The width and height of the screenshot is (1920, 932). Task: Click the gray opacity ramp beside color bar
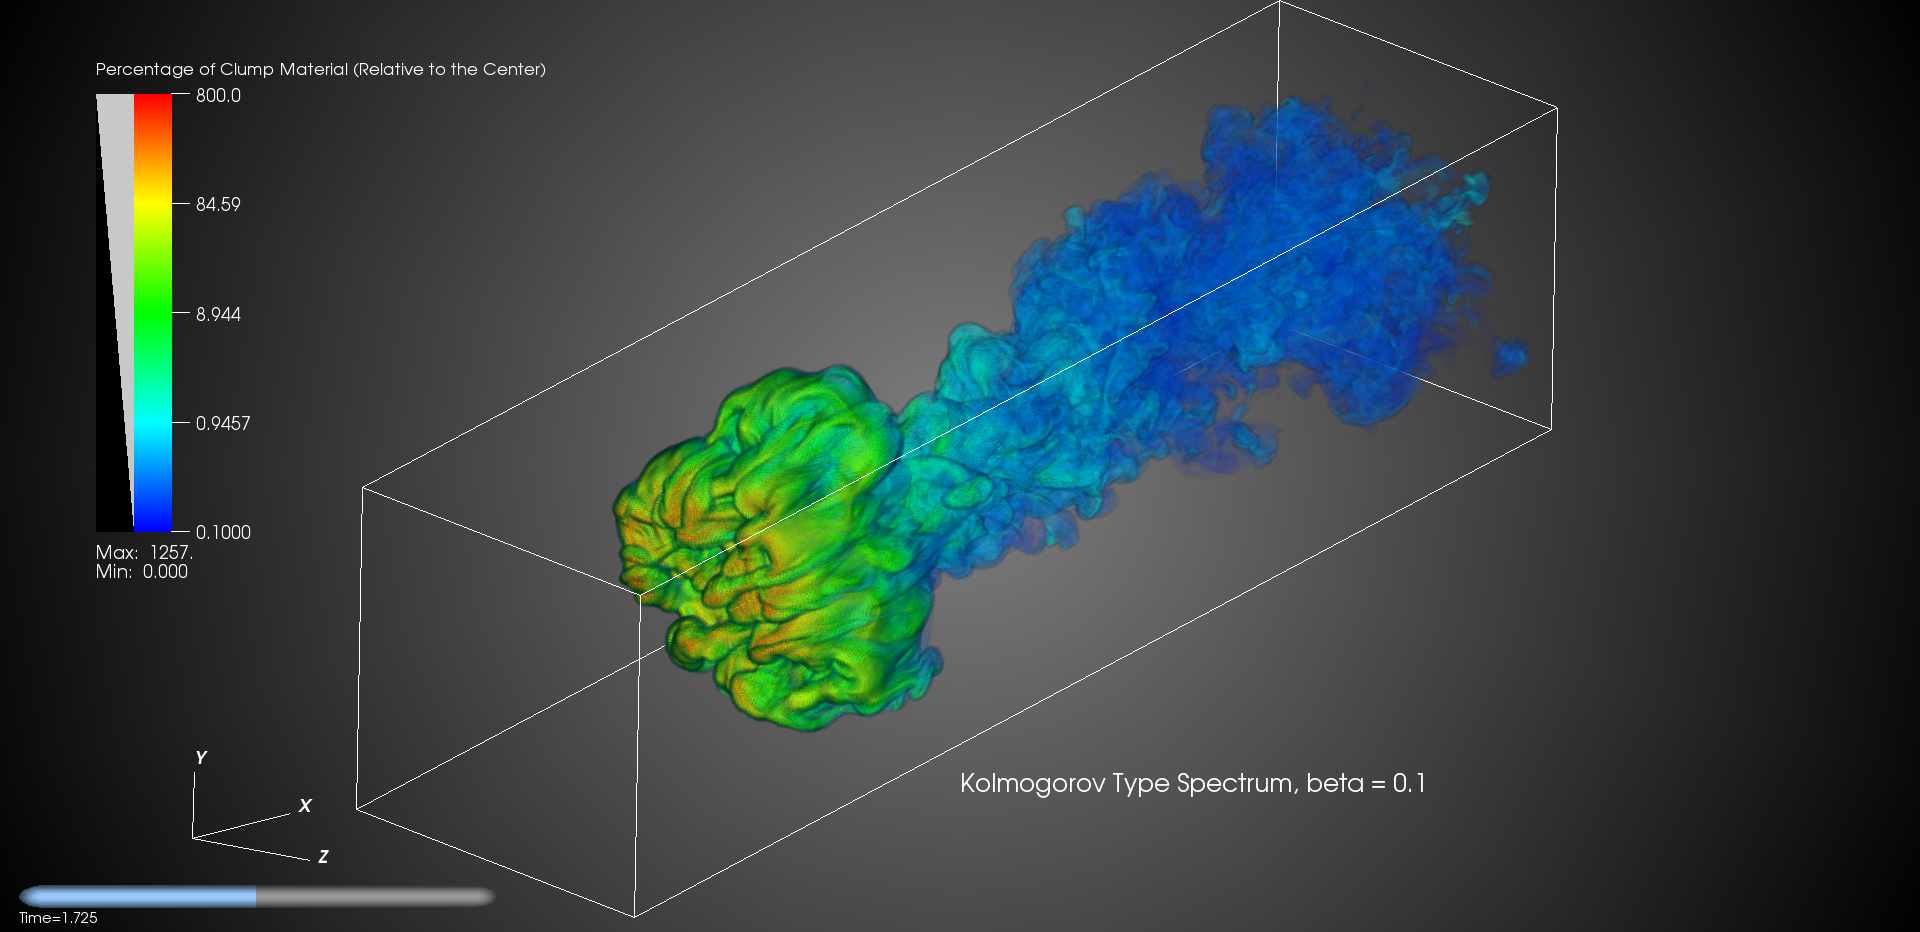(115, 313)
